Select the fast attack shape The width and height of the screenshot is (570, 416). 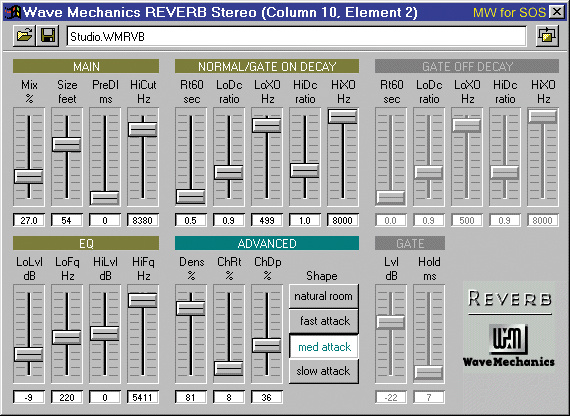pyautogui.click(x=324, y=321)
